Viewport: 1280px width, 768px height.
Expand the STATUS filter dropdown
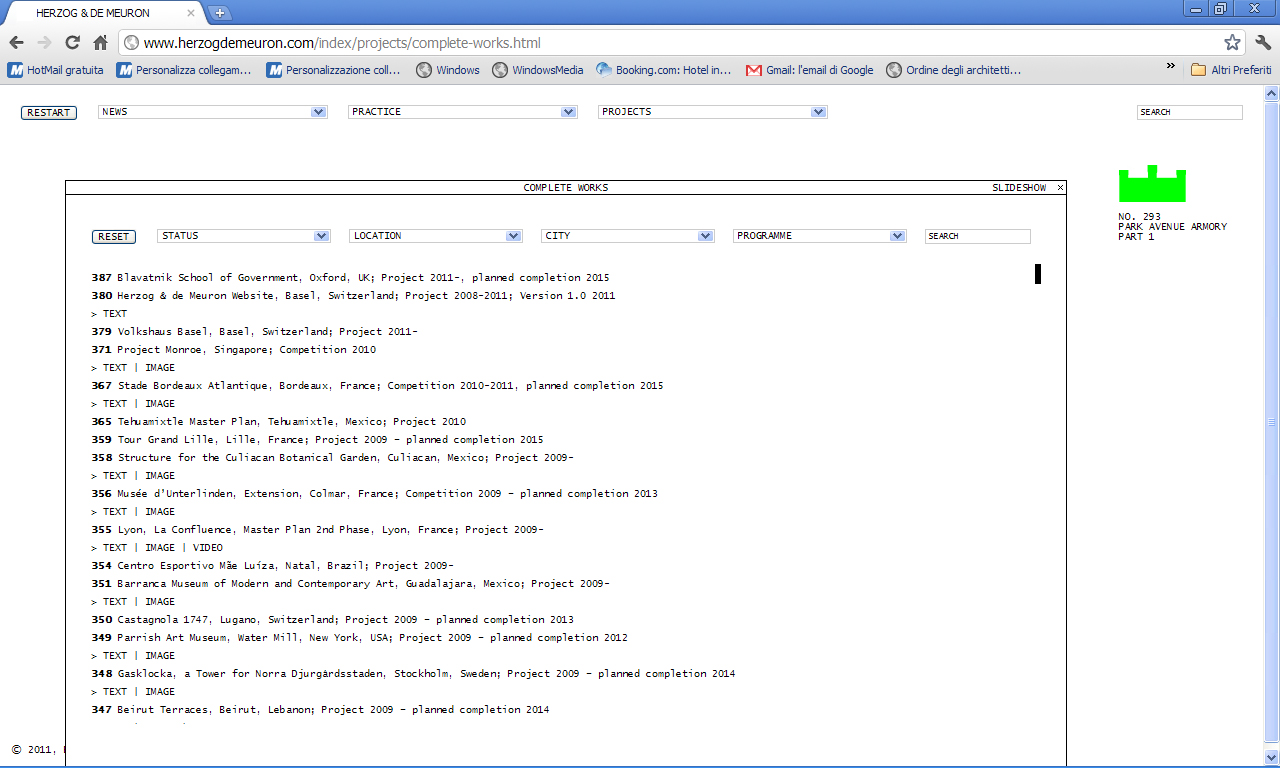(244, 236)
